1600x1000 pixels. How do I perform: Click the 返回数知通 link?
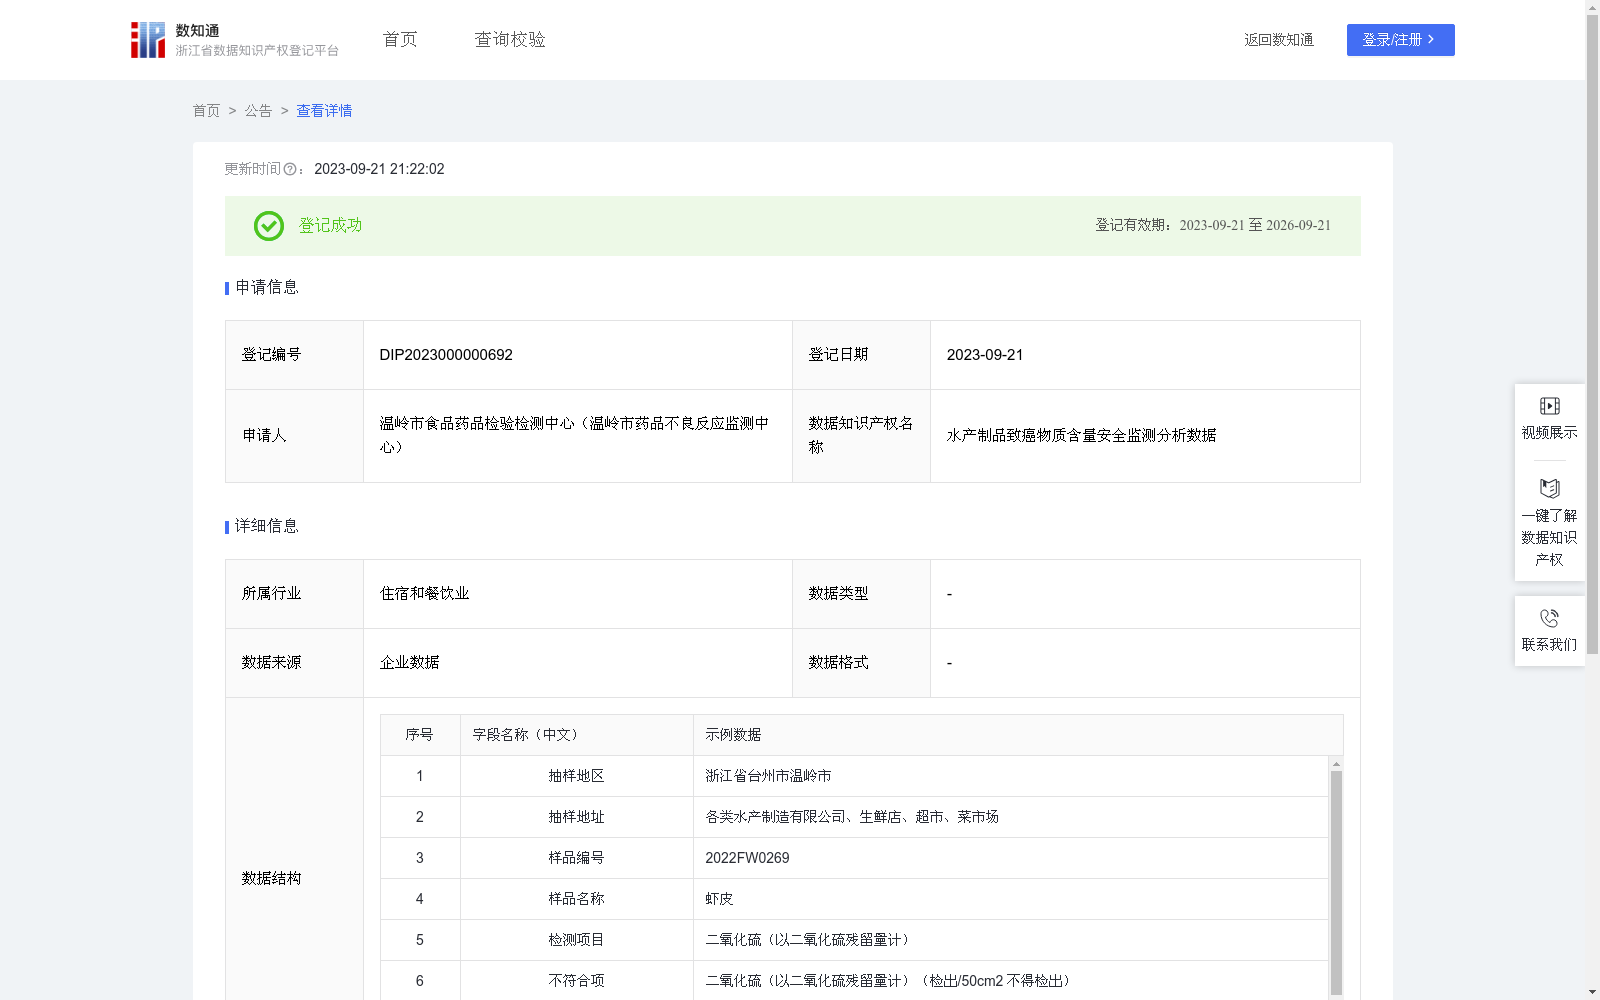tap(1279, 40)
